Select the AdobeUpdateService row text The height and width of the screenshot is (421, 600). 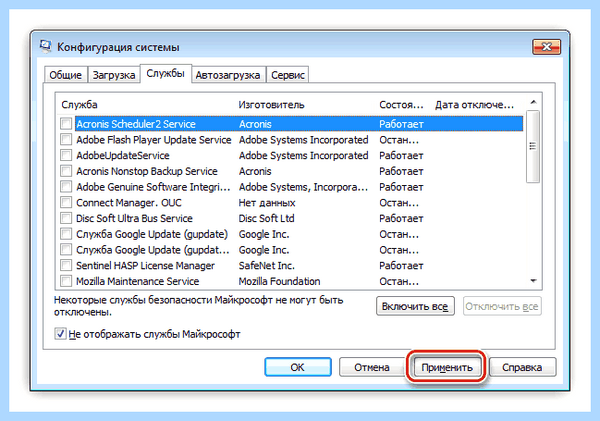[x=122, y=155]
